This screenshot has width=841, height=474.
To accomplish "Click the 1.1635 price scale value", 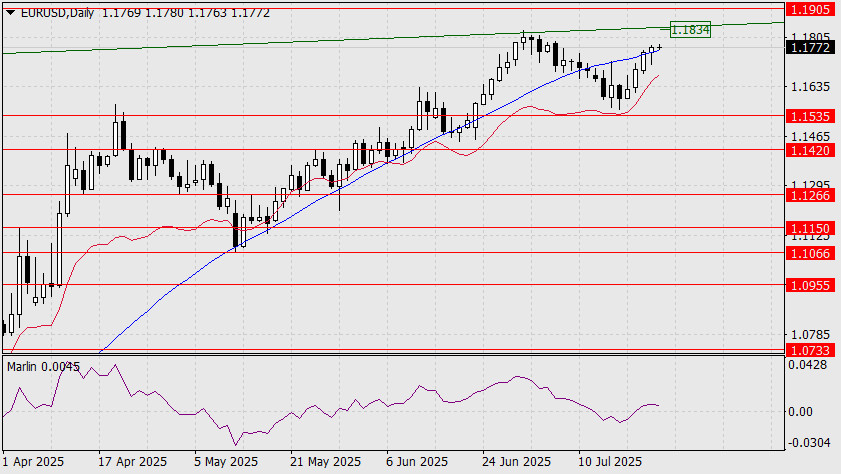I will click(x=810, y=87).
